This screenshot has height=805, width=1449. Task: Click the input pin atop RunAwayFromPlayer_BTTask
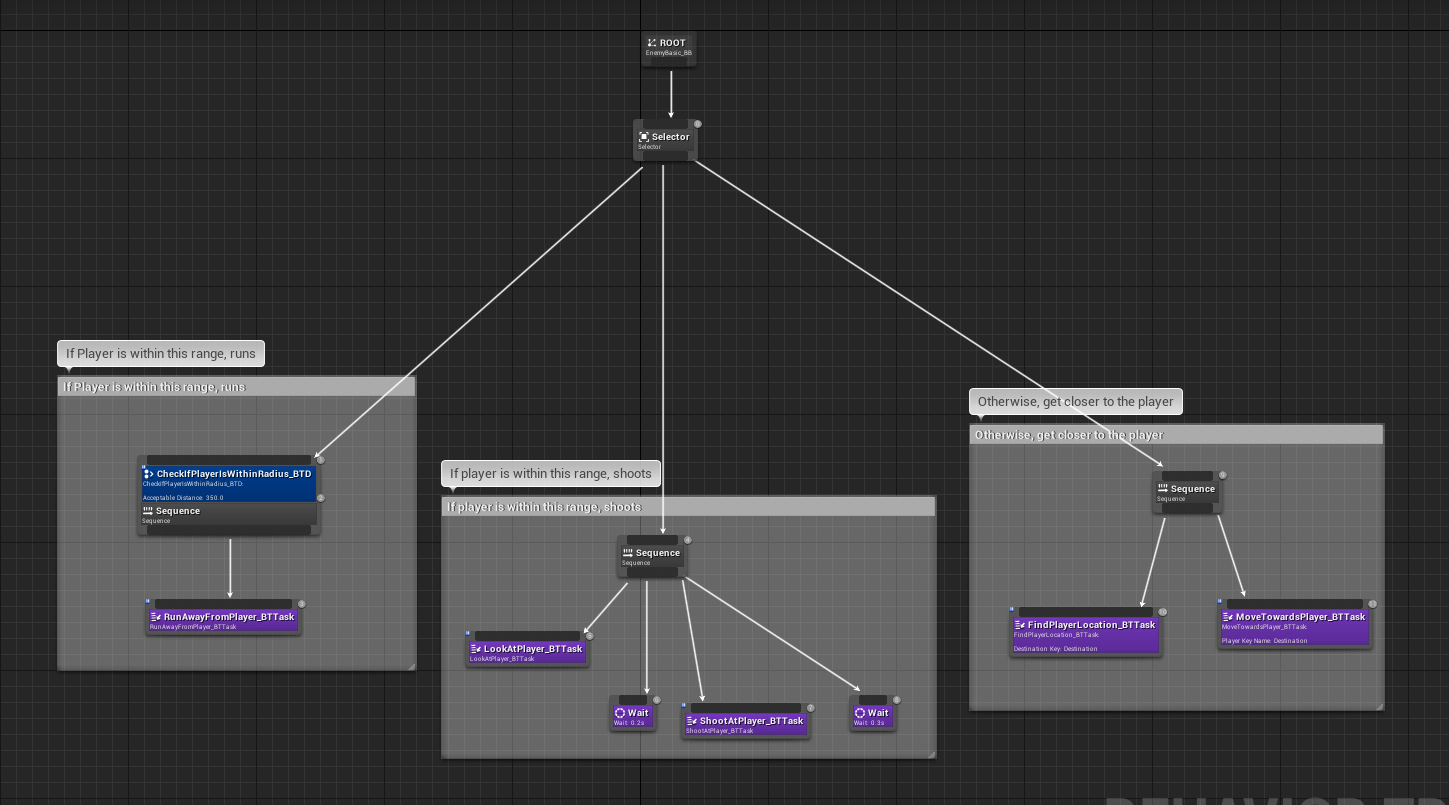[223, 605]
